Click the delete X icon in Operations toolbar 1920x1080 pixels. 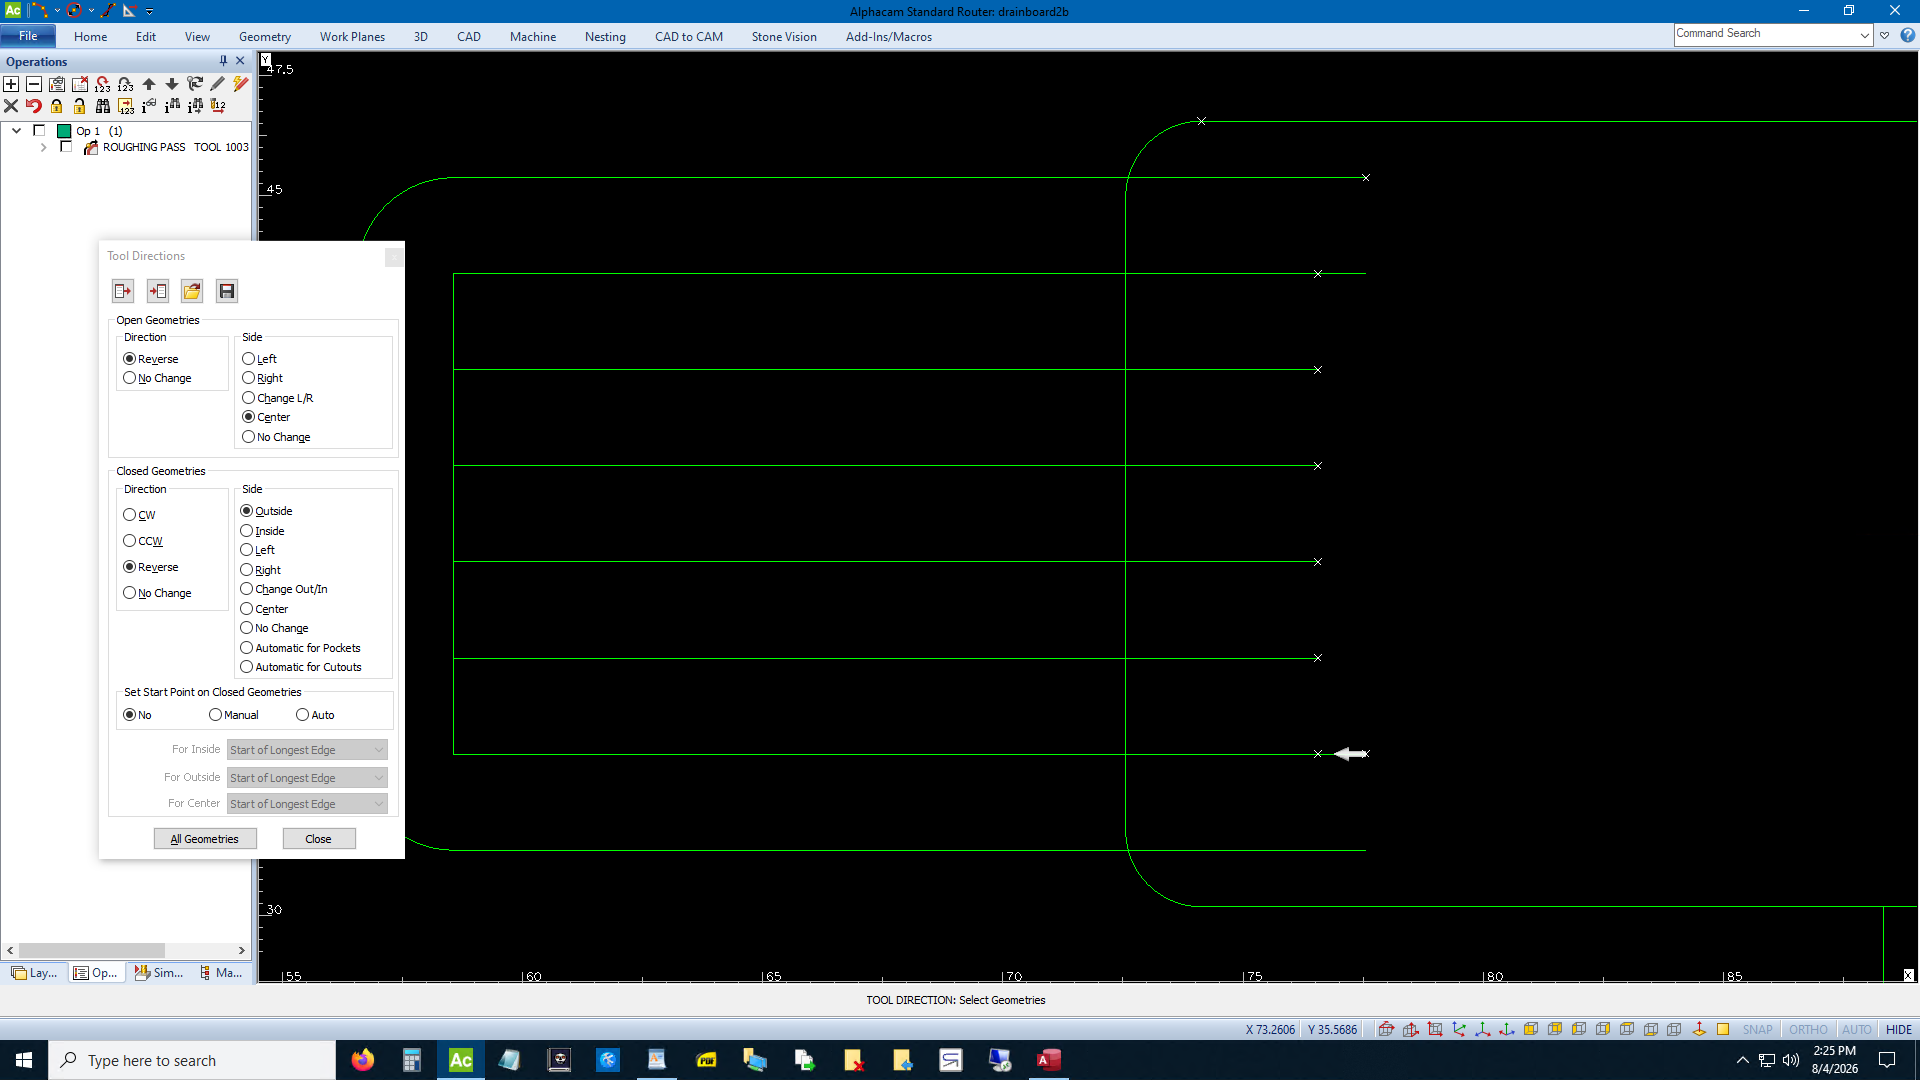(11, 106)
